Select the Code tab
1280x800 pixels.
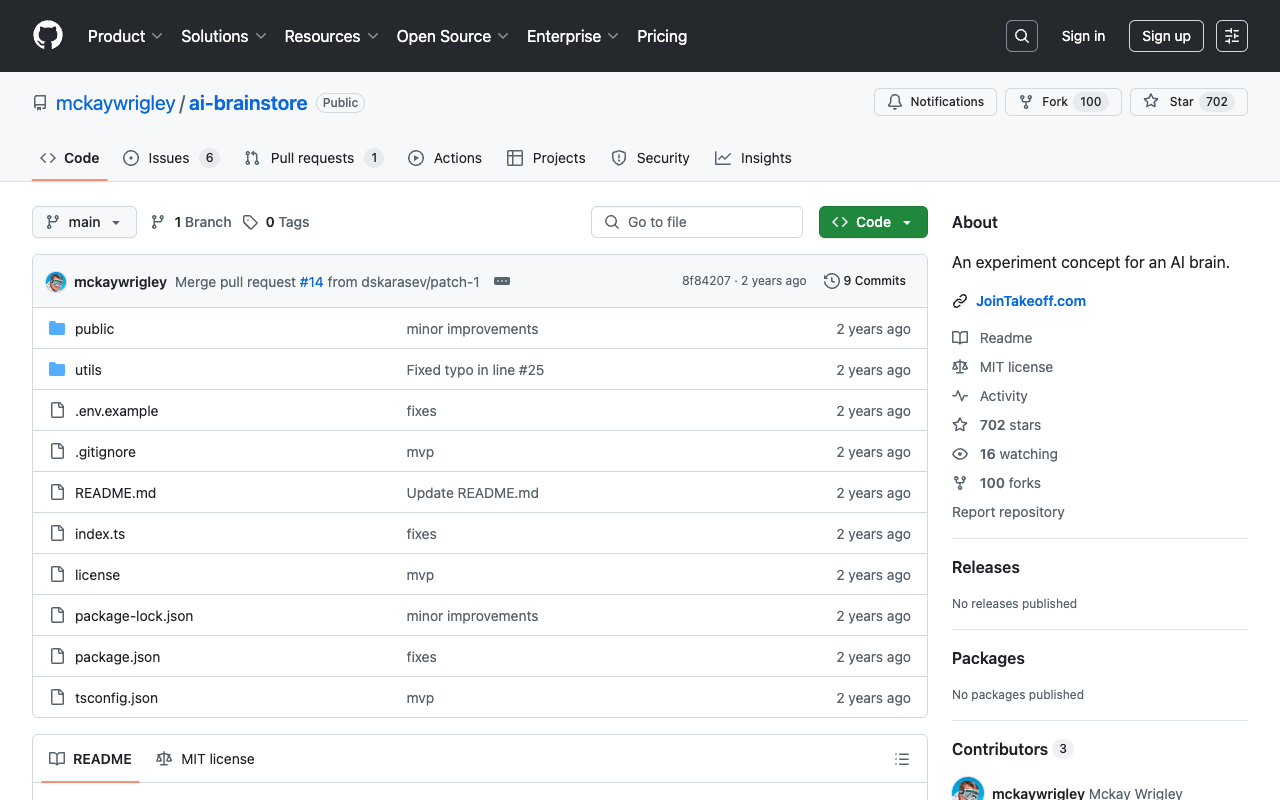pos(70,158)
